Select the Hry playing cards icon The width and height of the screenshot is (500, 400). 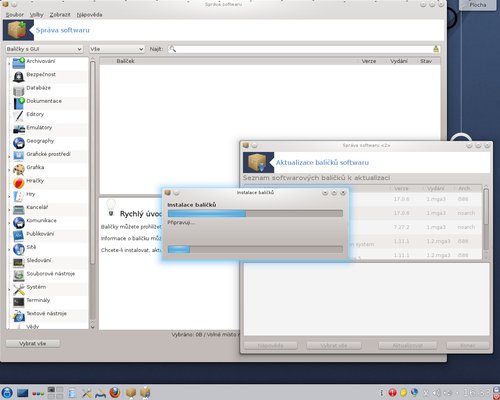pyautogui.click(x=19, y=196)
